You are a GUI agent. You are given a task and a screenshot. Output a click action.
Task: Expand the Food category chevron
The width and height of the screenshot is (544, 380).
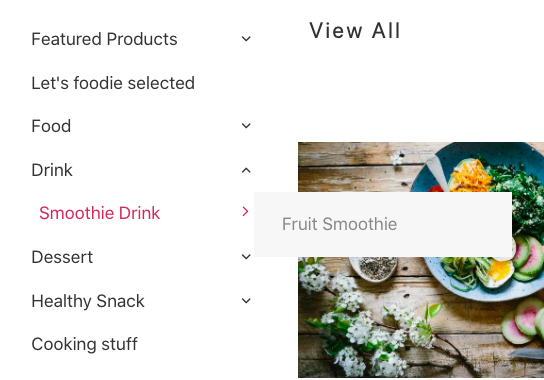pyautogui.click(x=246, y=126)
